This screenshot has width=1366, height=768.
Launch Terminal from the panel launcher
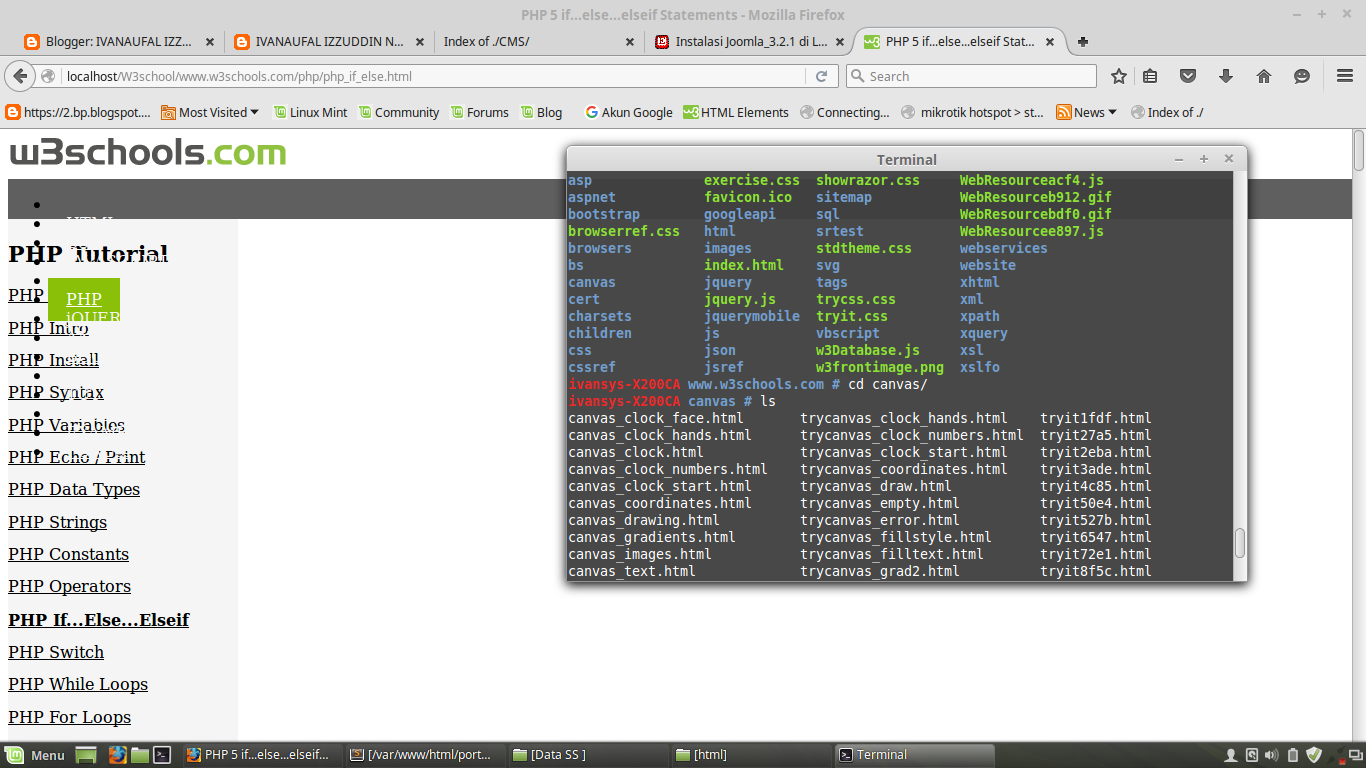tap(162, 755)
